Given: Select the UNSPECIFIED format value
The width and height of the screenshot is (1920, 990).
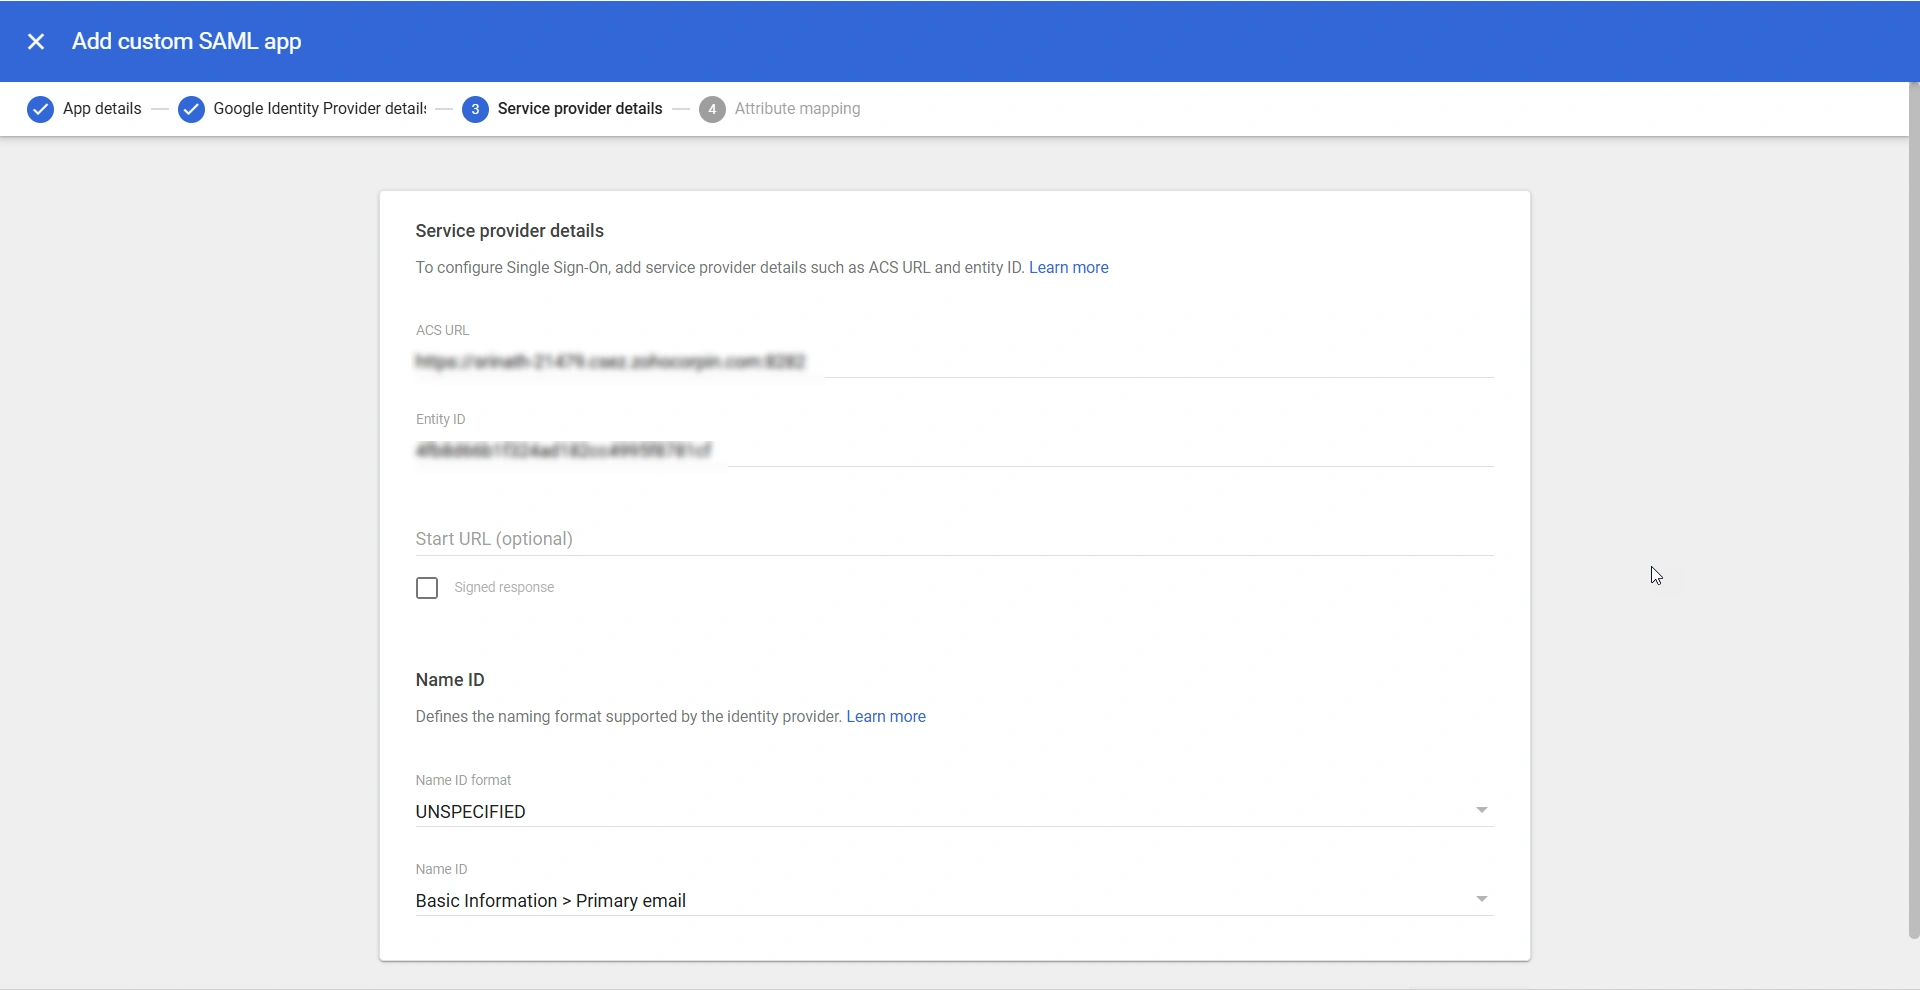Looking at the screenshot, I should pos(470,811).
